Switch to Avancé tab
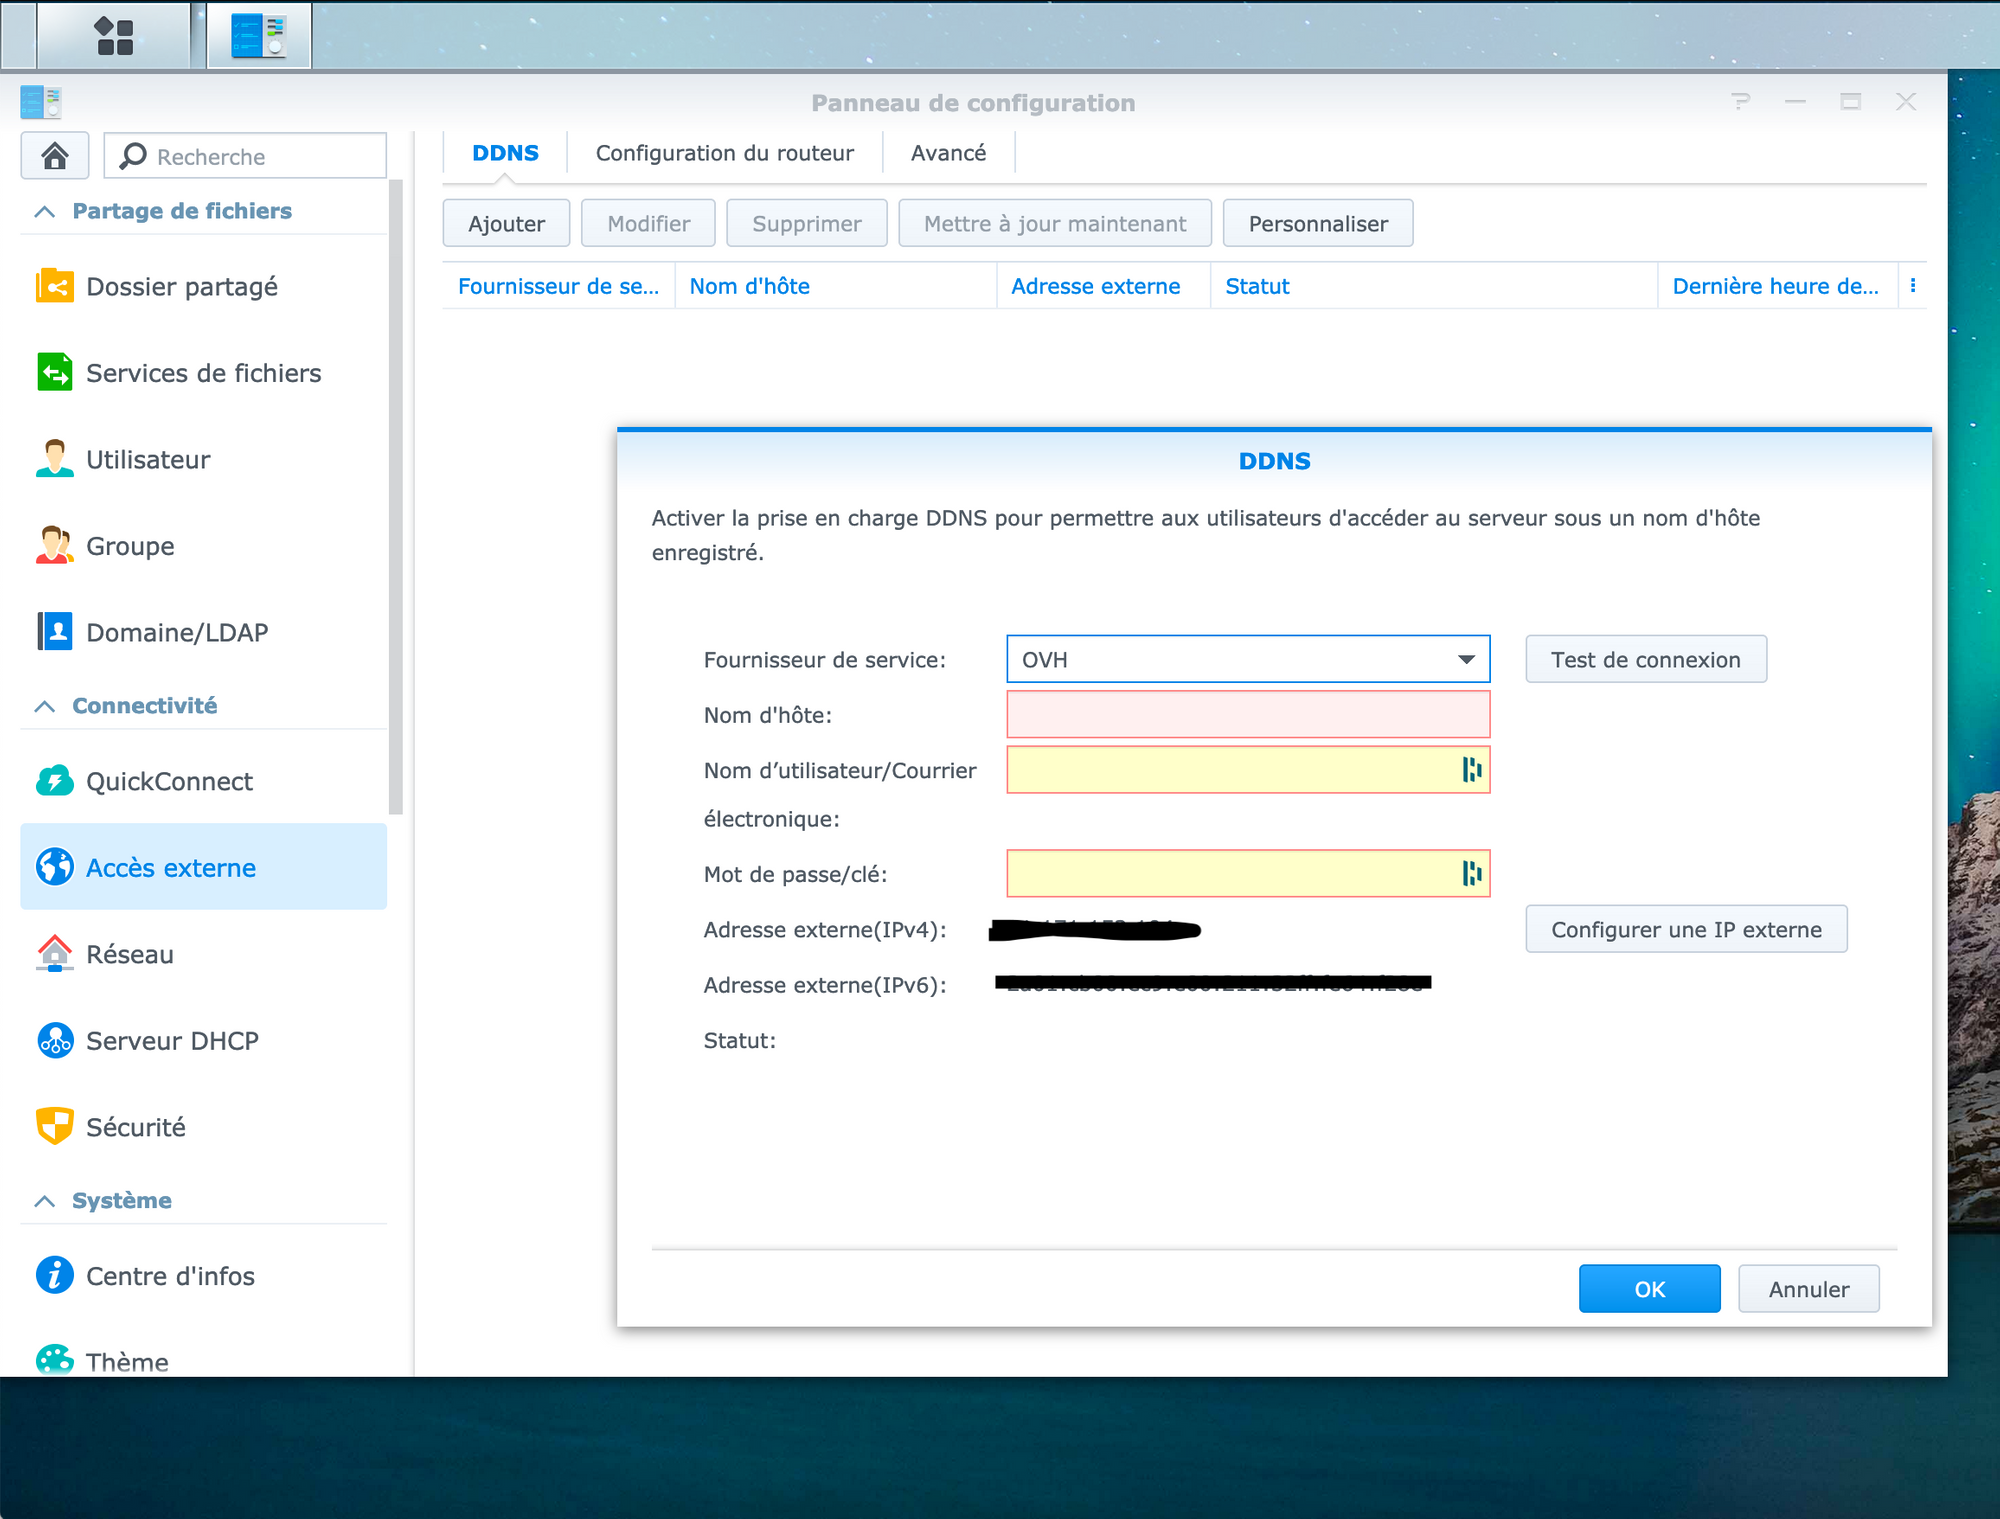Screen dimensions: 2000x1519 coord(948,153)
